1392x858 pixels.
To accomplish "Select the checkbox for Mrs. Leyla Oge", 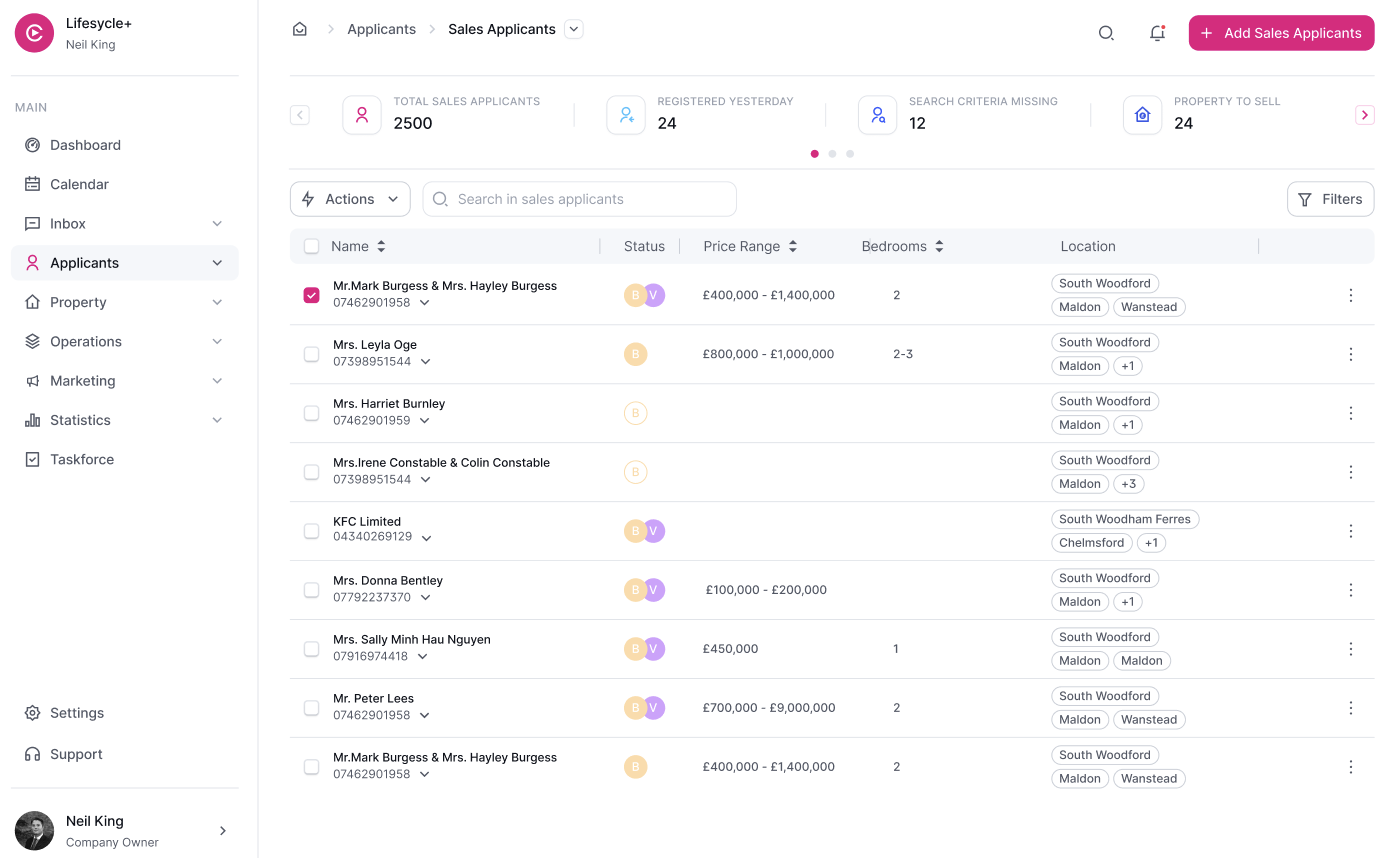I will (x=311, y=354).
